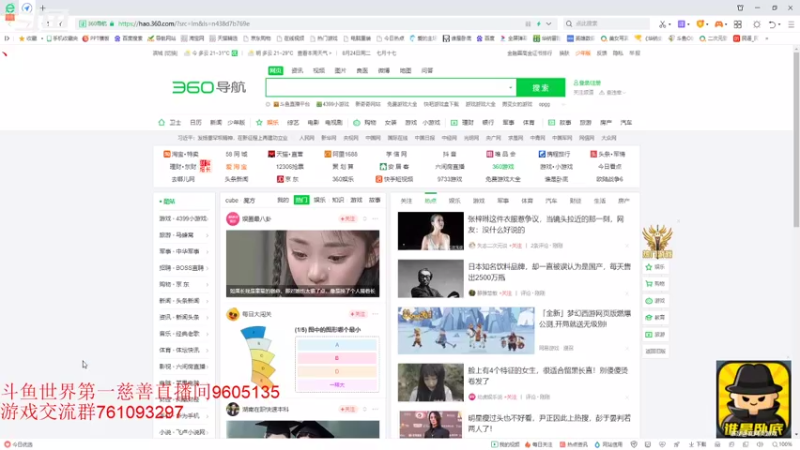Follow the 每日大闯关 account
800x450 pixels.
(358, 314)
